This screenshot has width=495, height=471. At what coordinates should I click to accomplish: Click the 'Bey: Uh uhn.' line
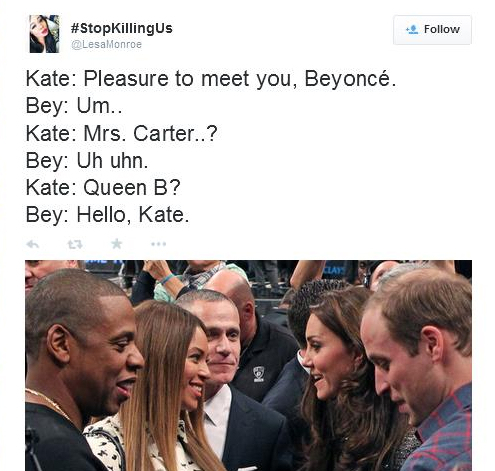(87, 160)
